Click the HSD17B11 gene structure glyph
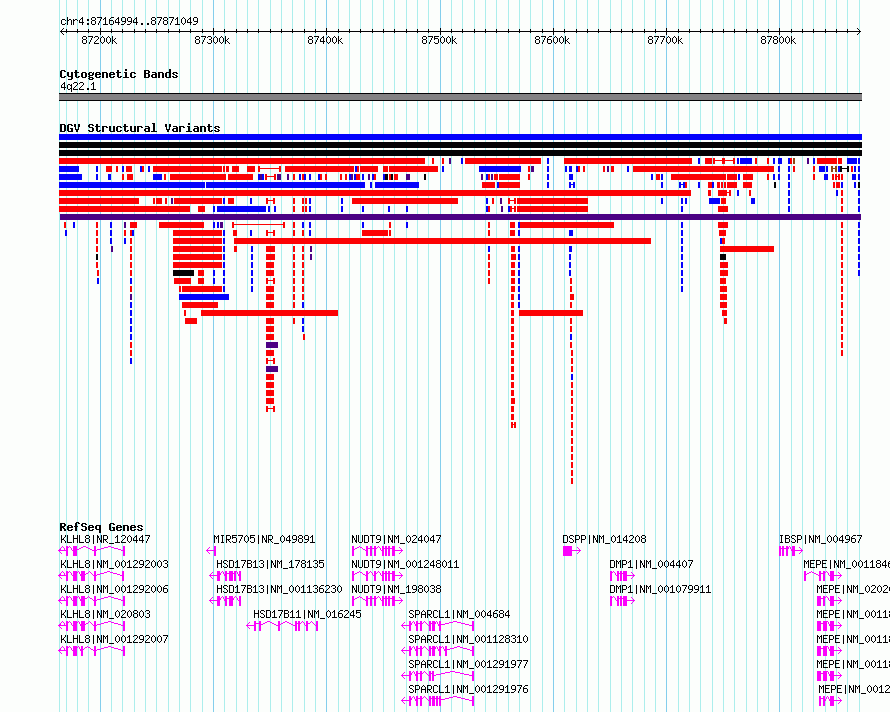Viewport: 890px width, 712px height. [282, 626]
